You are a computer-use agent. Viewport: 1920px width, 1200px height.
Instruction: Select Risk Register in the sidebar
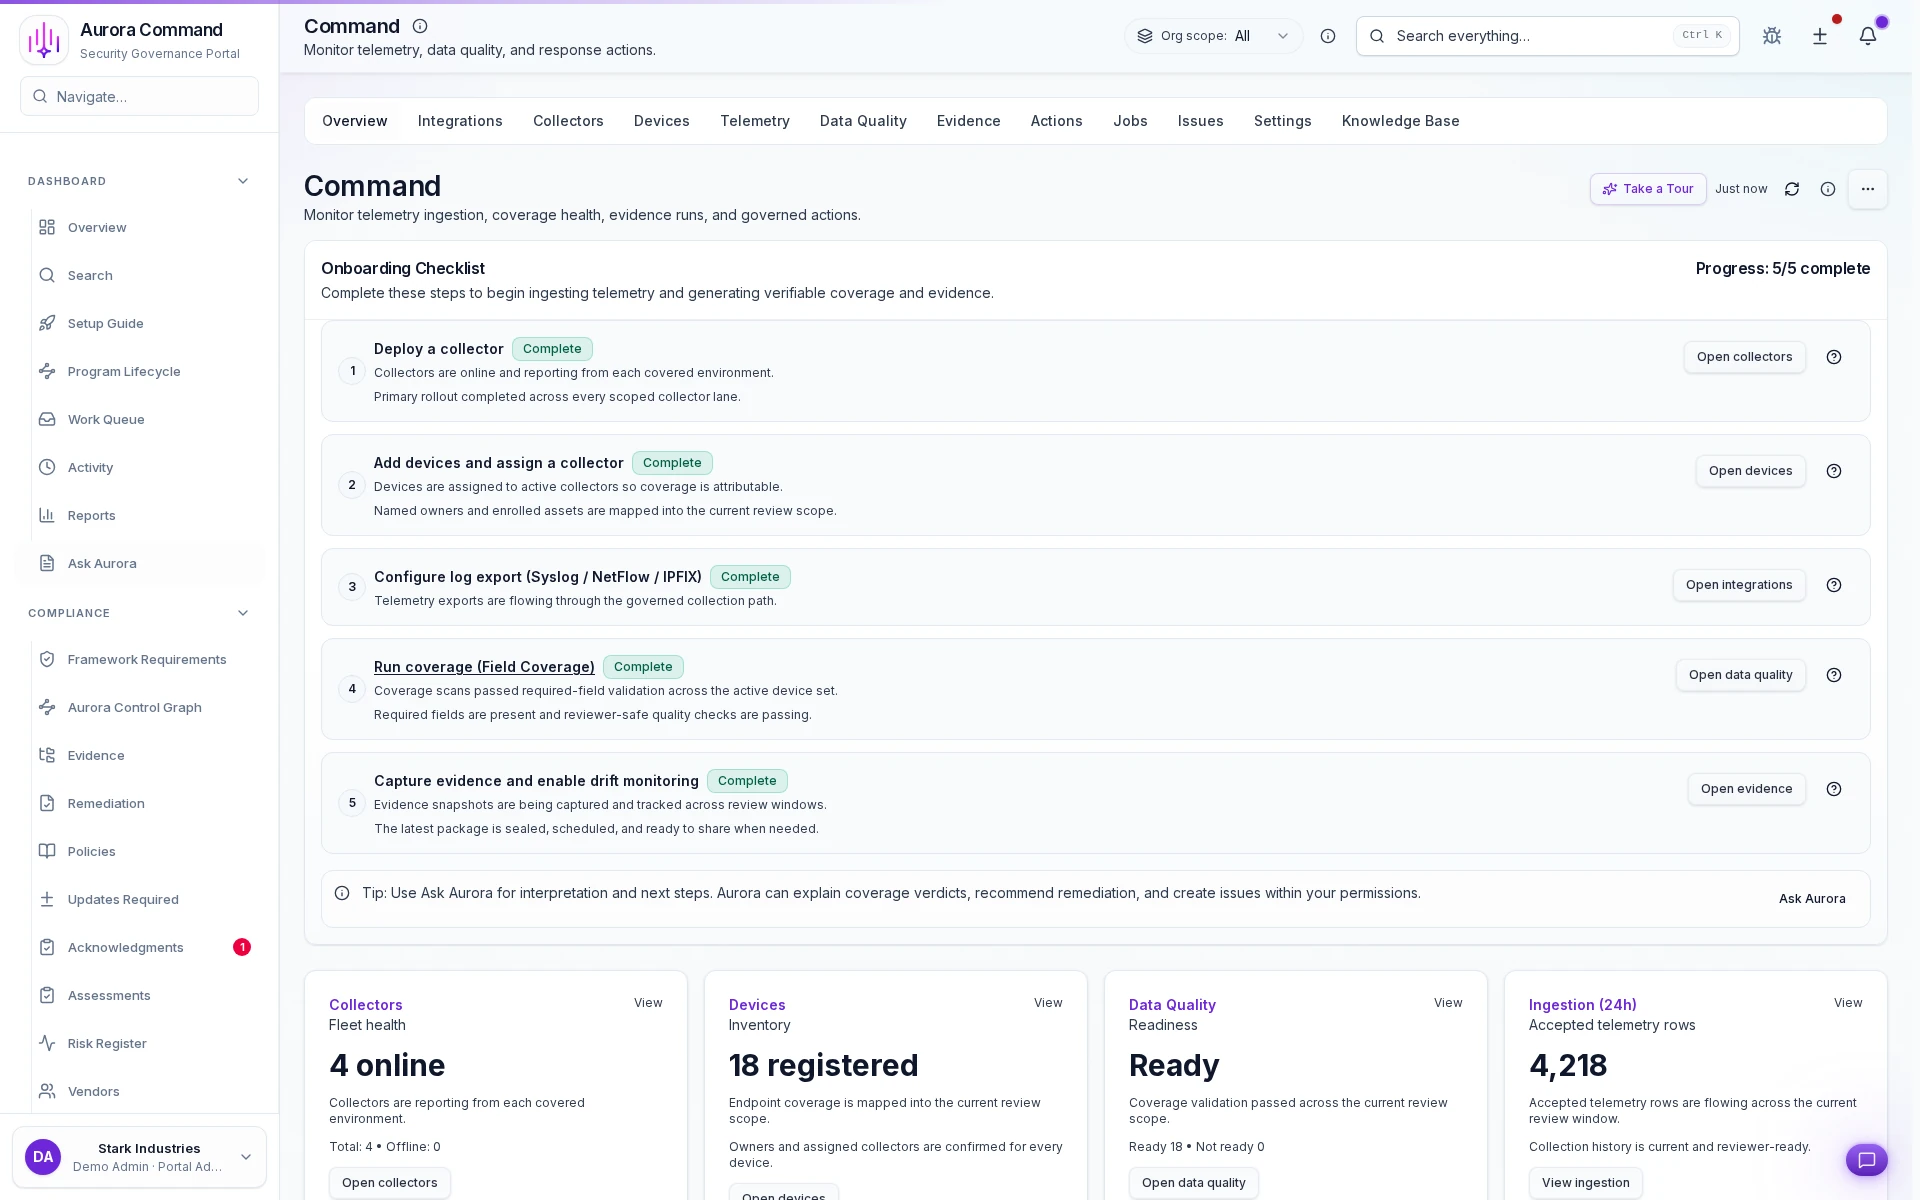[x=106, y=1043]
